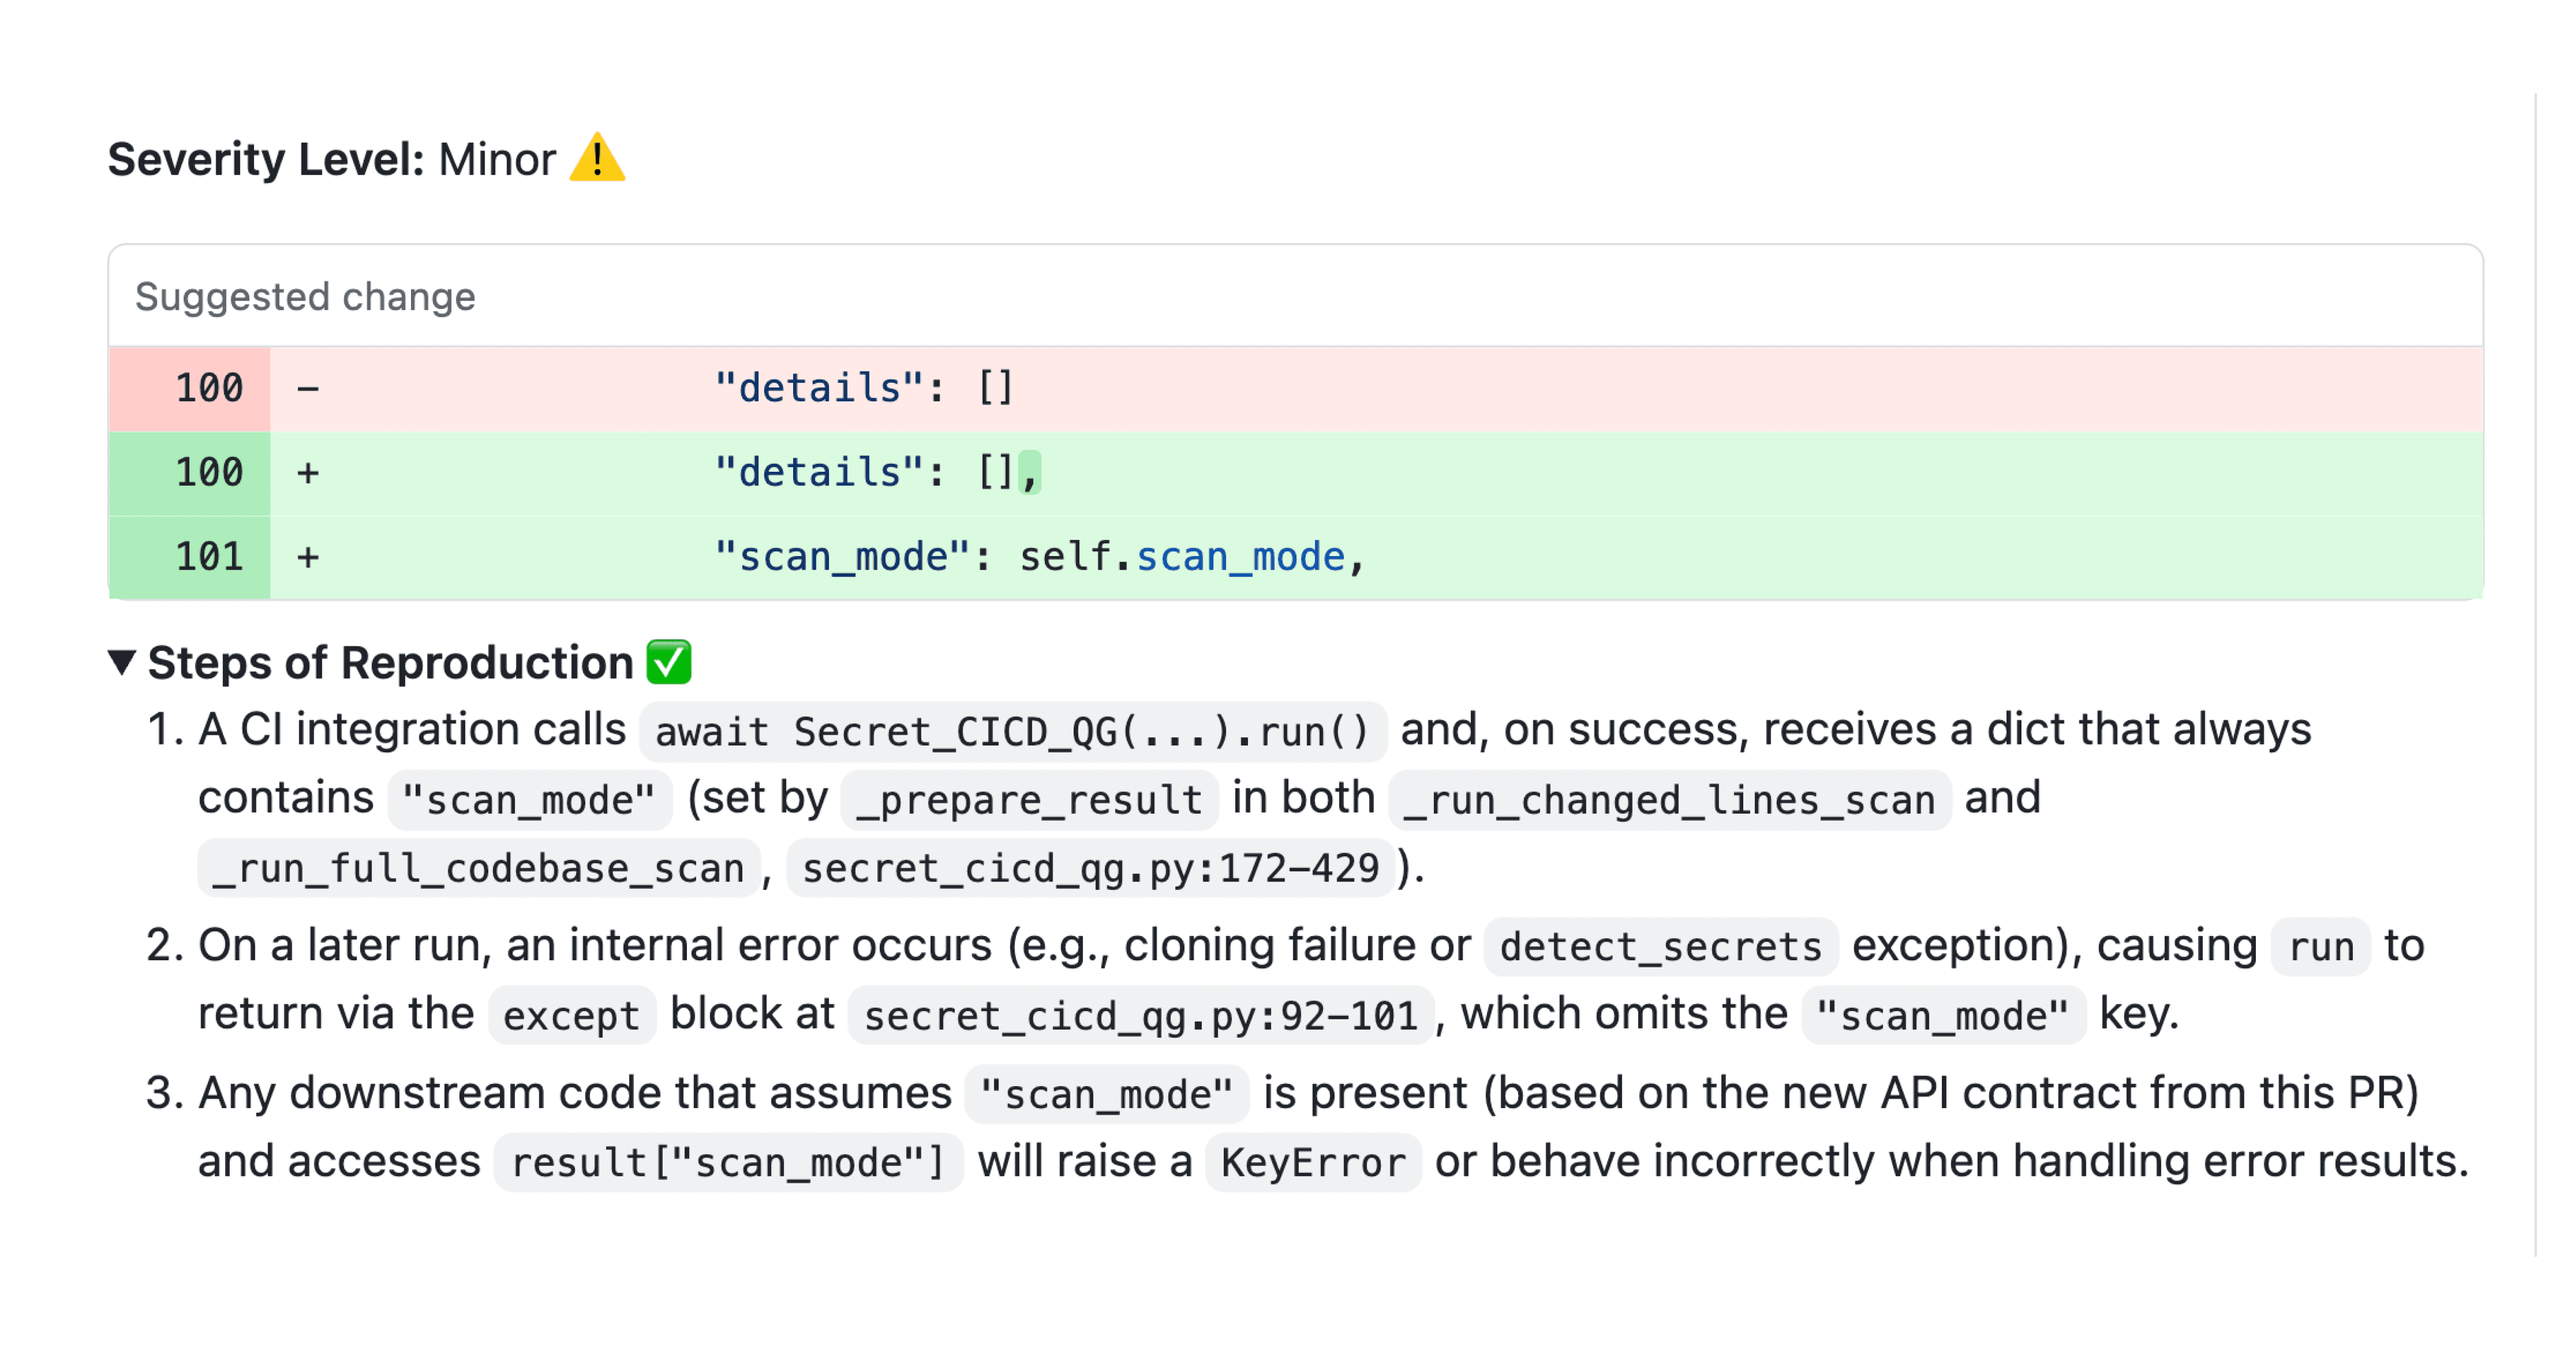Click the plus sign on added line 101
This screenshot has width=2576, height=1350.
click(307, 556)
